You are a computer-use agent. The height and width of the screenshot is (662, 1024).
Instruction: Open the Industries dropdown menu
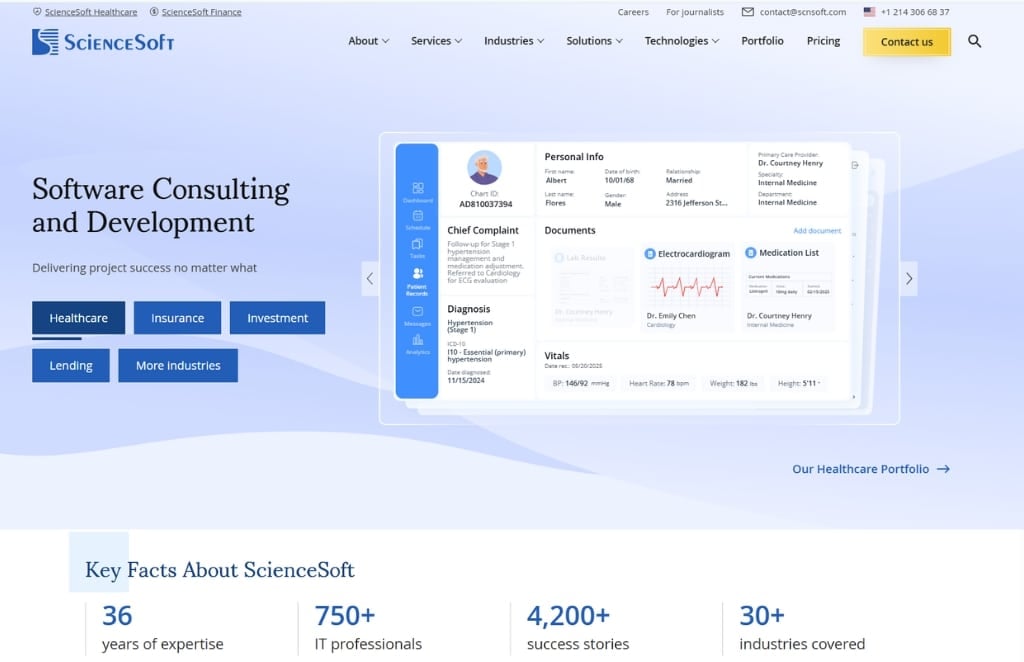[514, 41]
